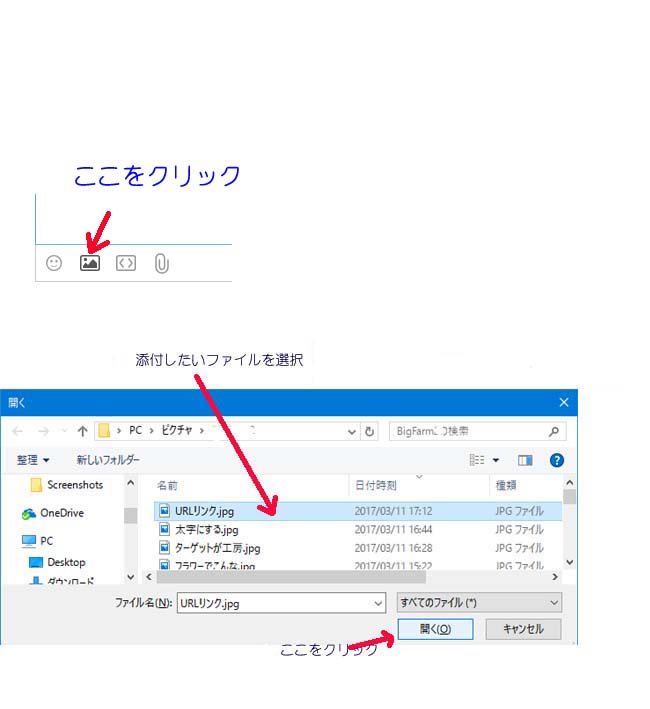650x709 pixels.
Task: Open the emoji smiley picker
Action: (54, 263)
